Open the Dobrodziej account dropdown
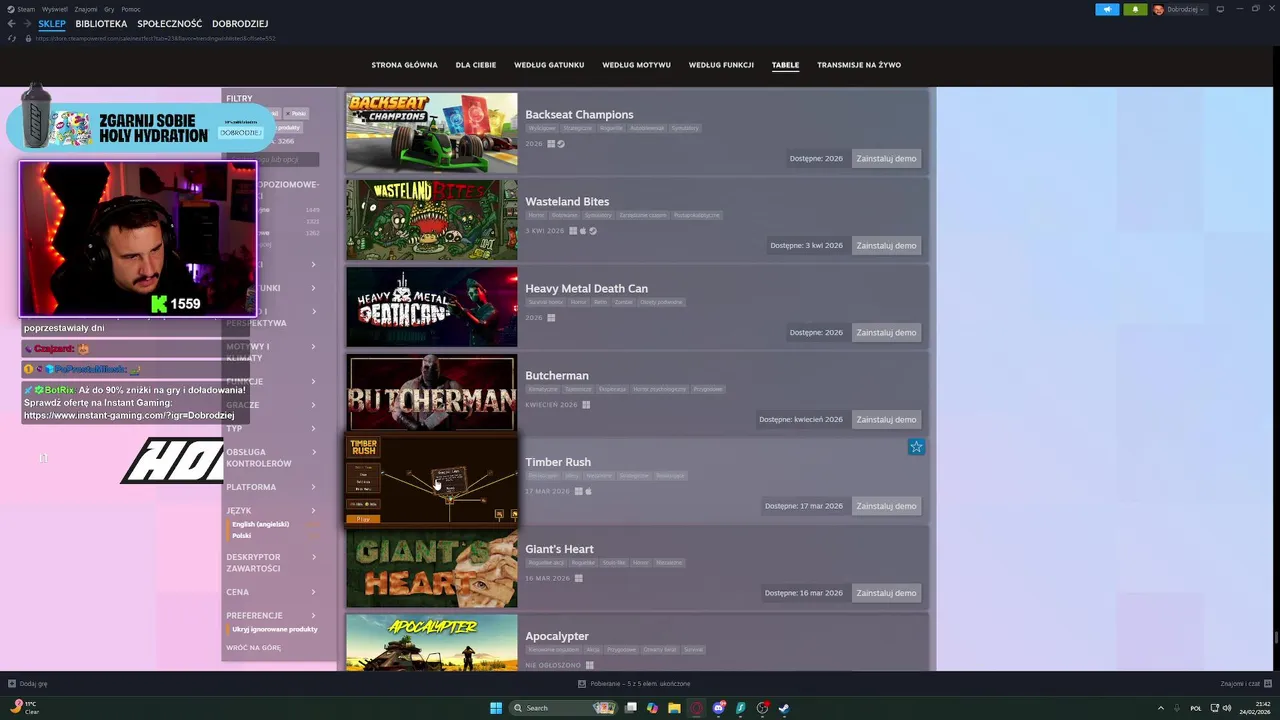Screen dimensions: 1280x720 point(1179,9)
